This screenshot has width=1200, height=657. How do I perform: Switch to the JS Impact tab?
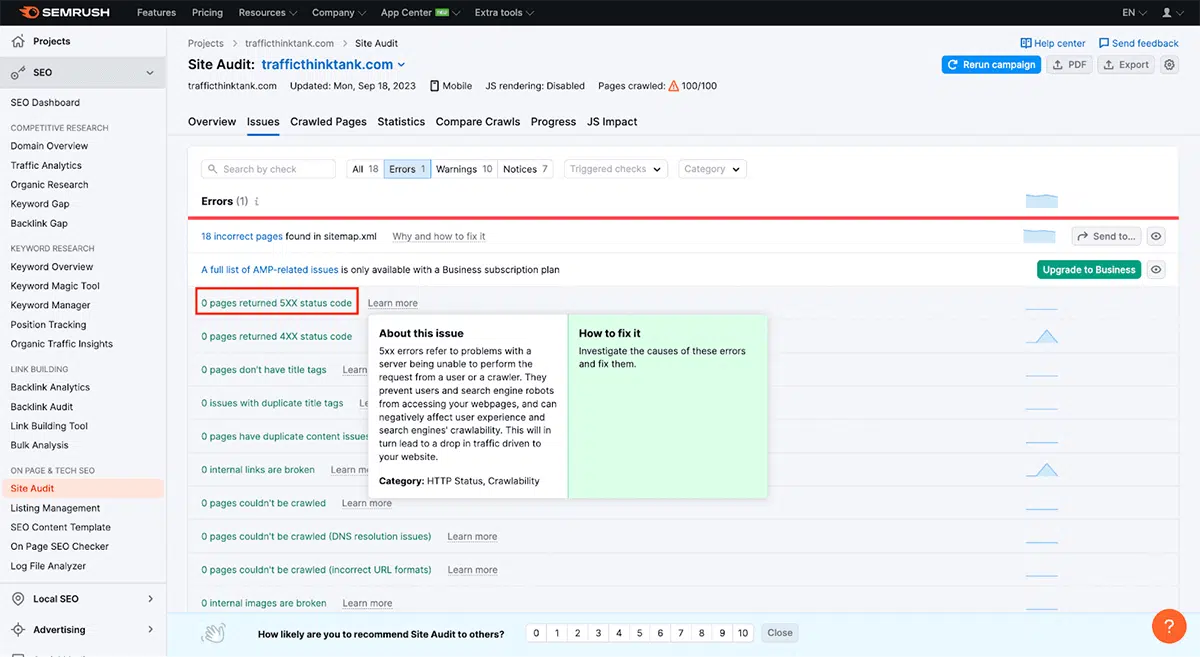612,122
